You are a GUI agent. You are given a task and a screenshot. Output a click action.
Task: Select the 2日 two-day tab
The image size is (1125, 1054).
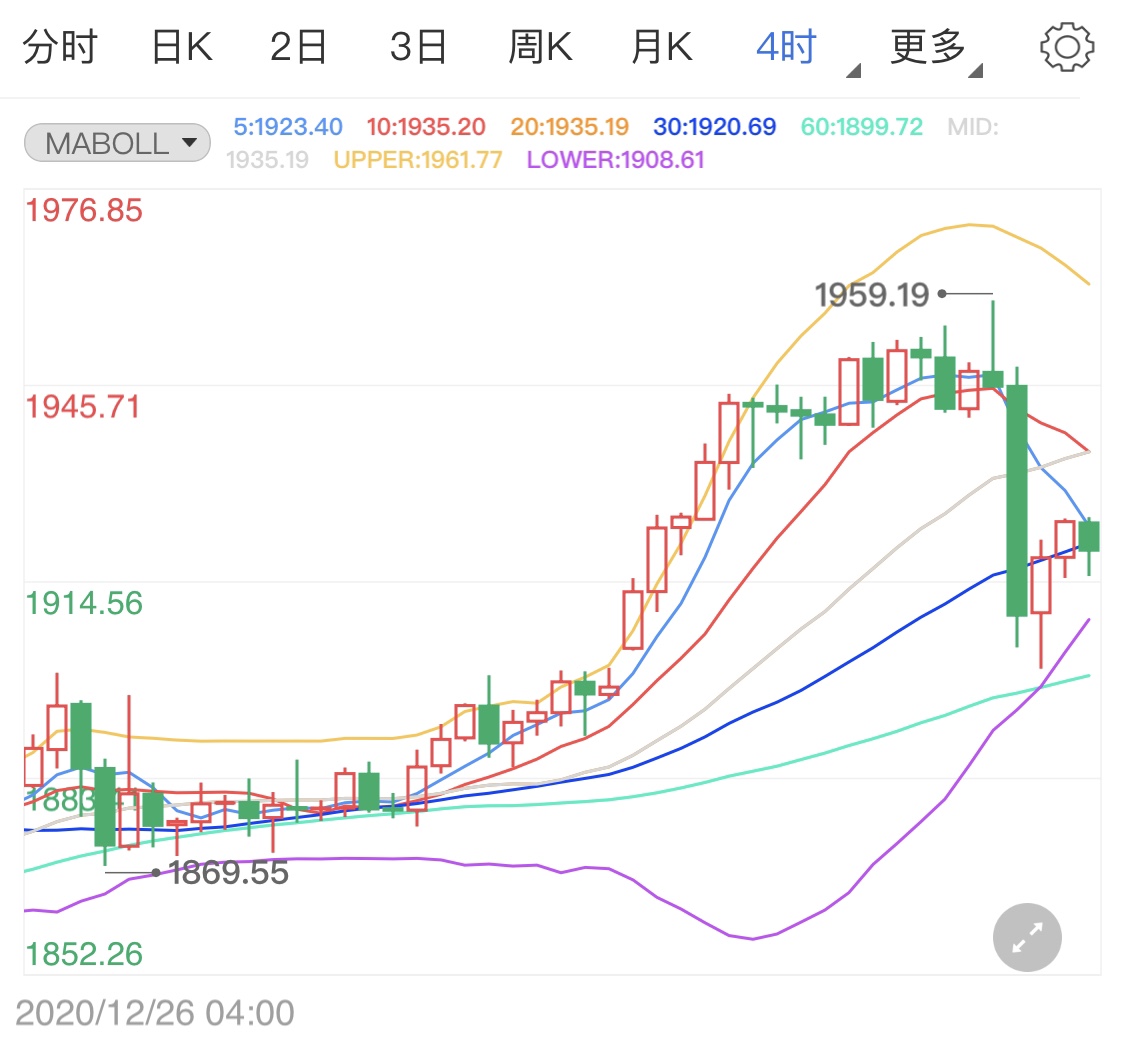pos(298,47)
